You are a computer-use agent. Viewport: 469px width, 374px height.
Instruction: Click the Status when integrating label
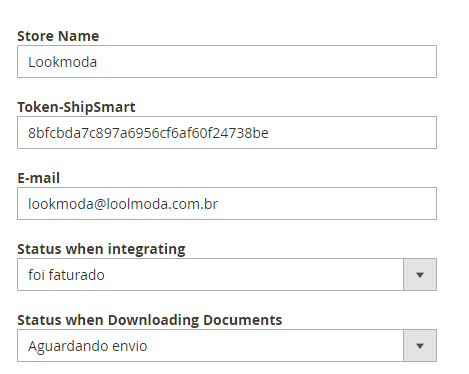101,249
